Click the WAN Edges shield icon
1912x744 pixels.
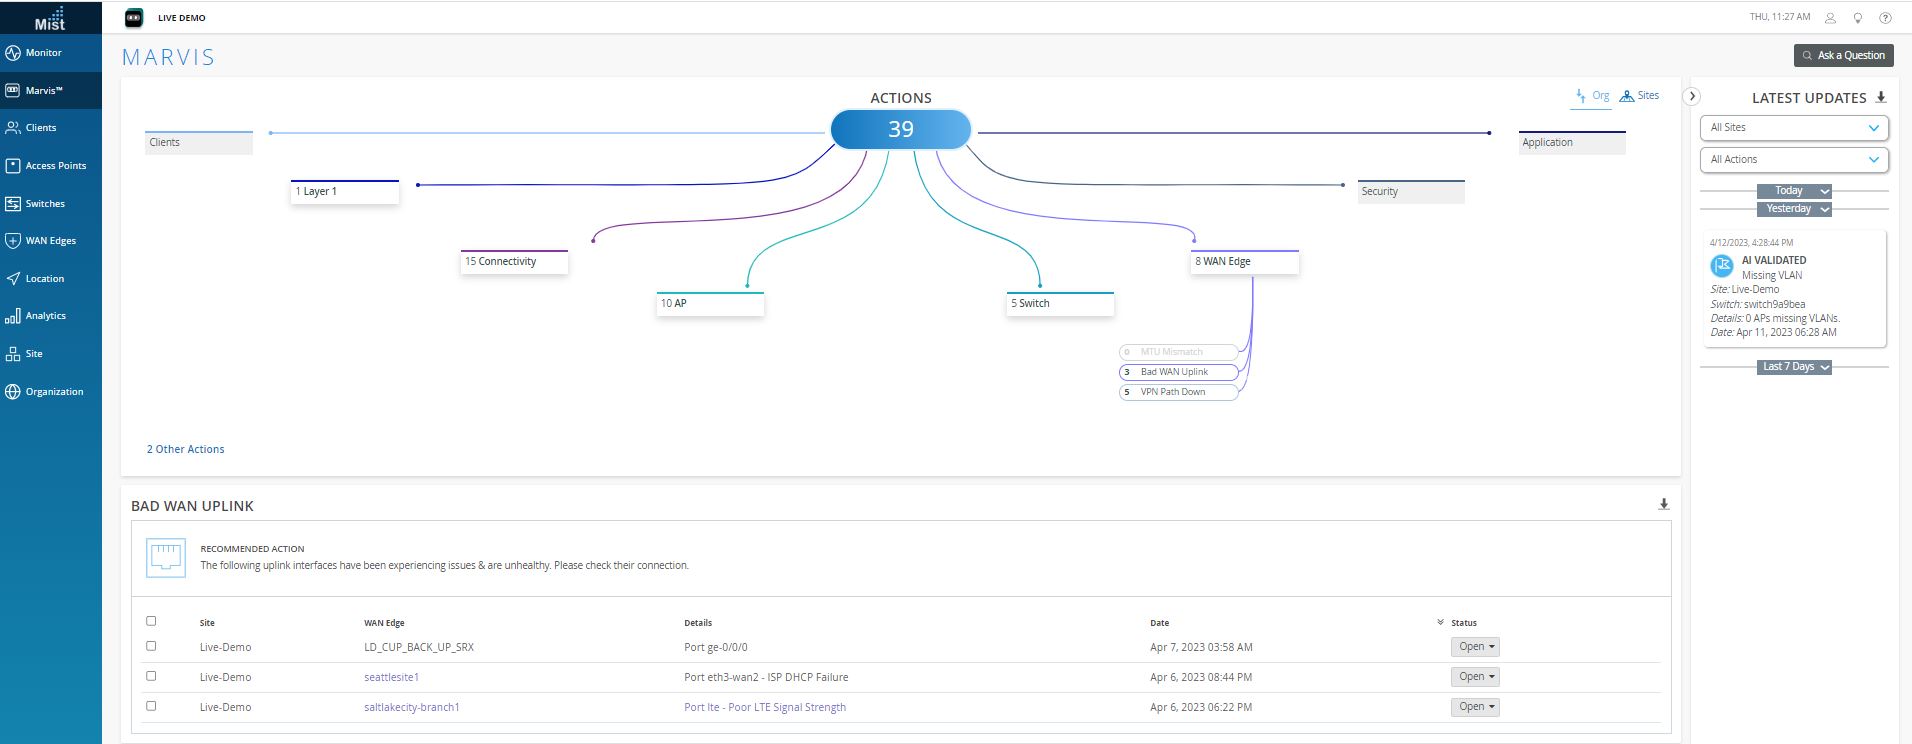13,241
